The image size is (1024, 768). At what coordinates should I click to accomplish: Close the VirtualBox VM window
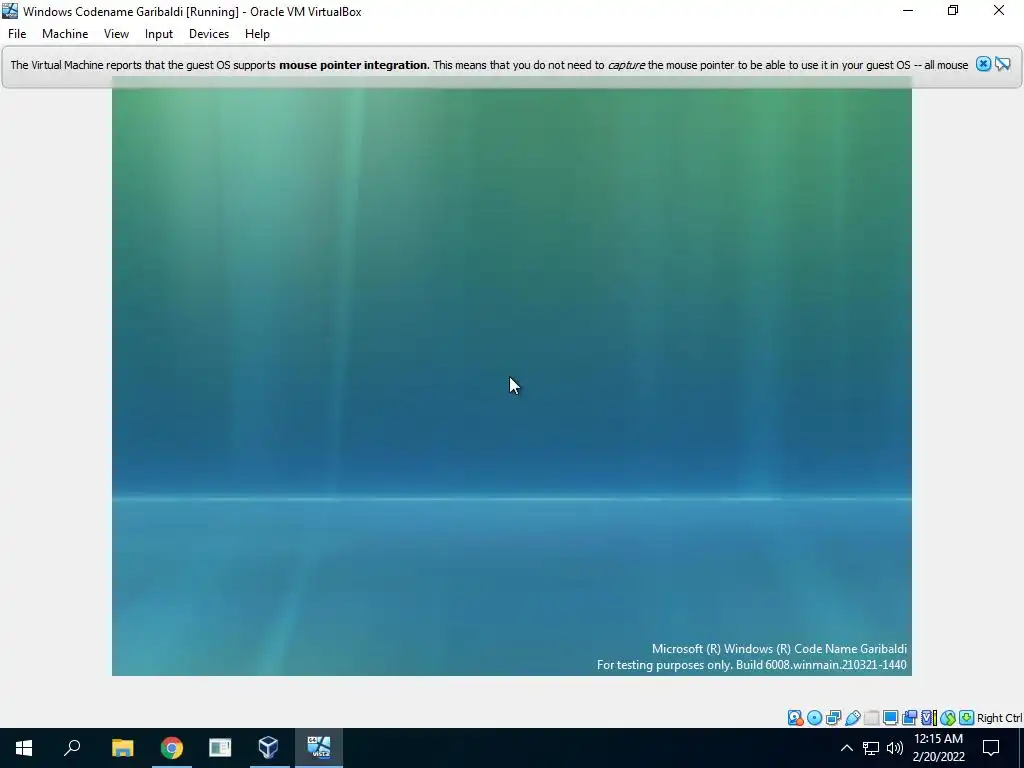(999, 10)
